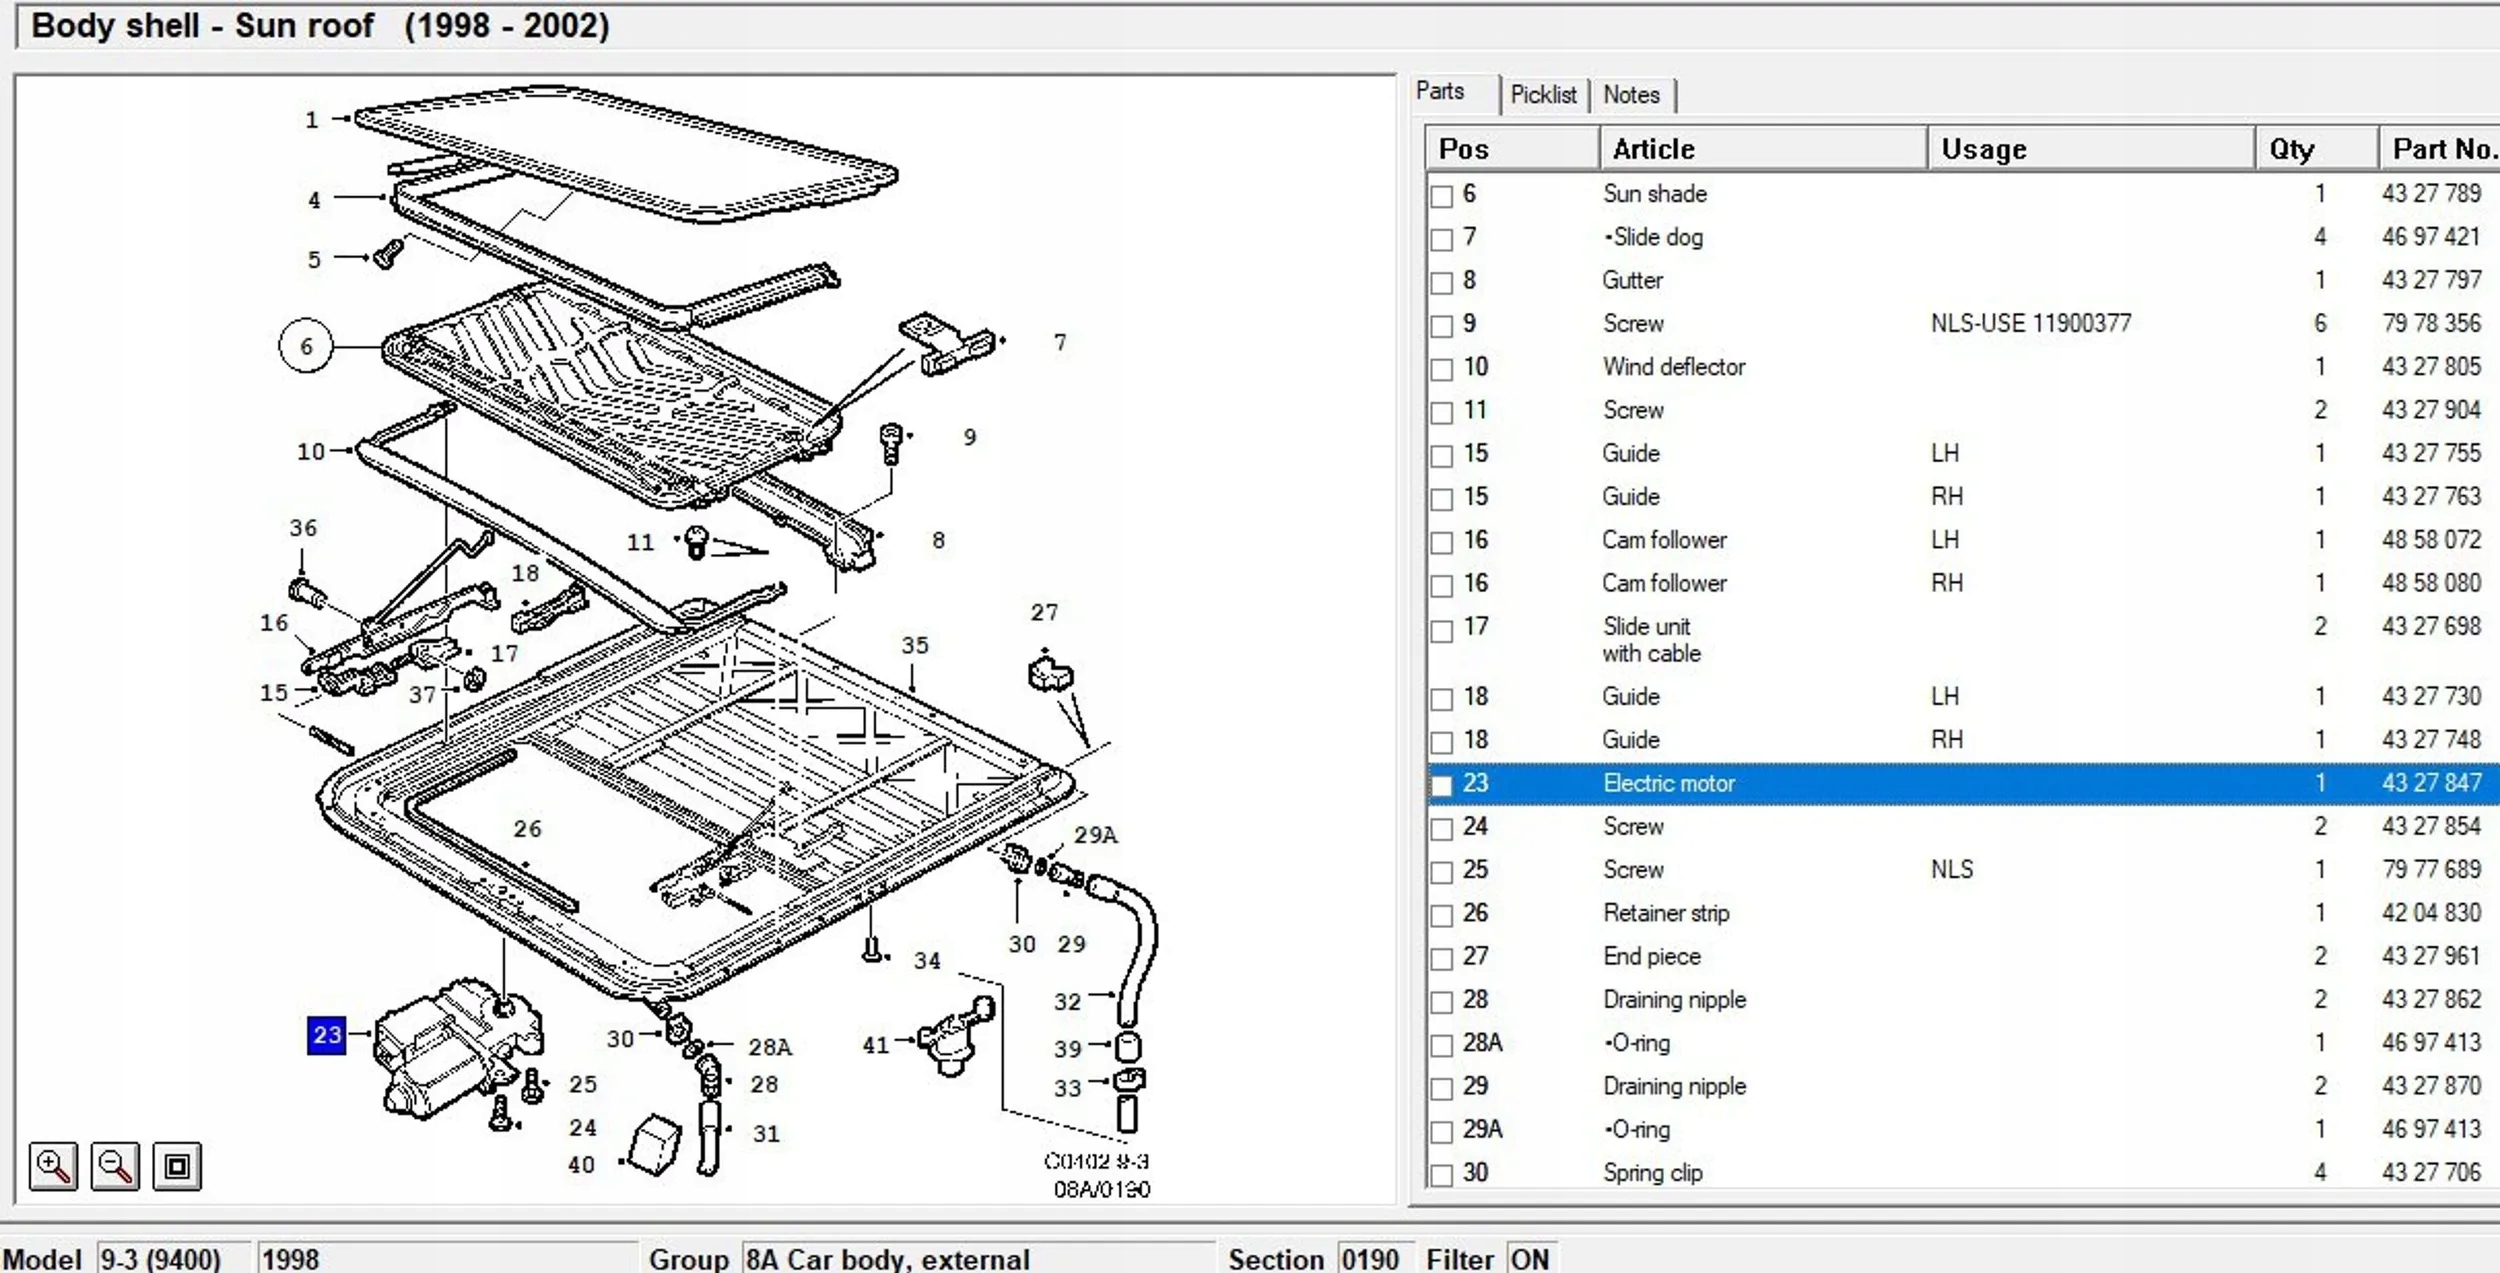Switch to the Picklist tab
The height and width of the screenshot is (1273, 2500).
pyautogui.click(x=1542, y=95)
